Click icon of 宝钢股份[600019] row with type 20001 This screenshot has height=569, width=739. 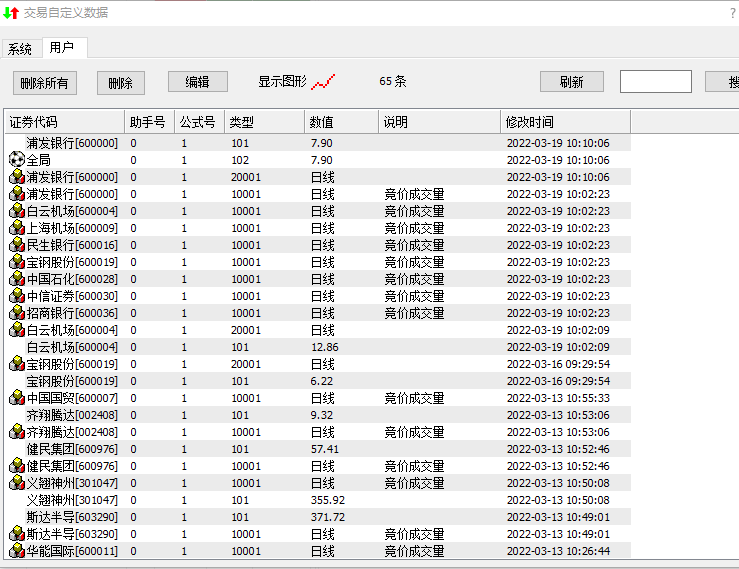(x=16, y=363)
